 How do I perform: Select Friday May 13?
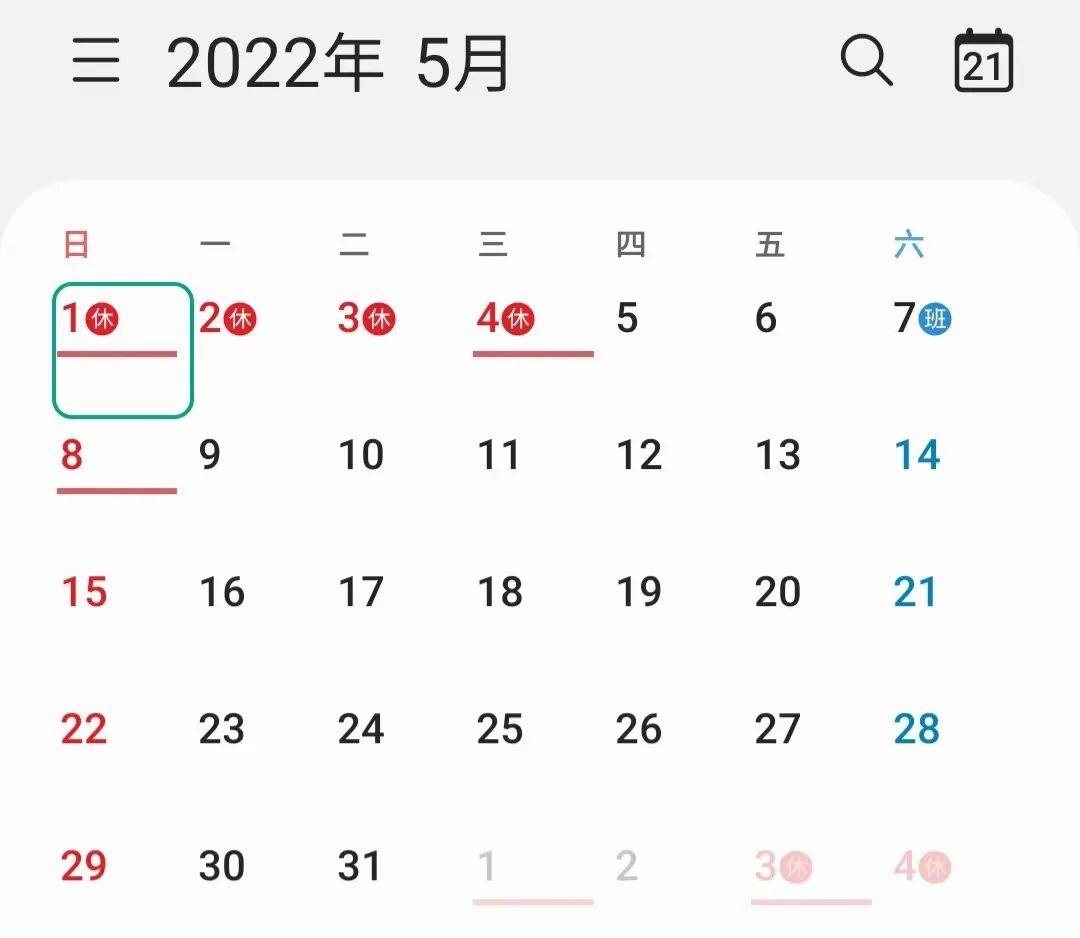(x=778, y=456)
